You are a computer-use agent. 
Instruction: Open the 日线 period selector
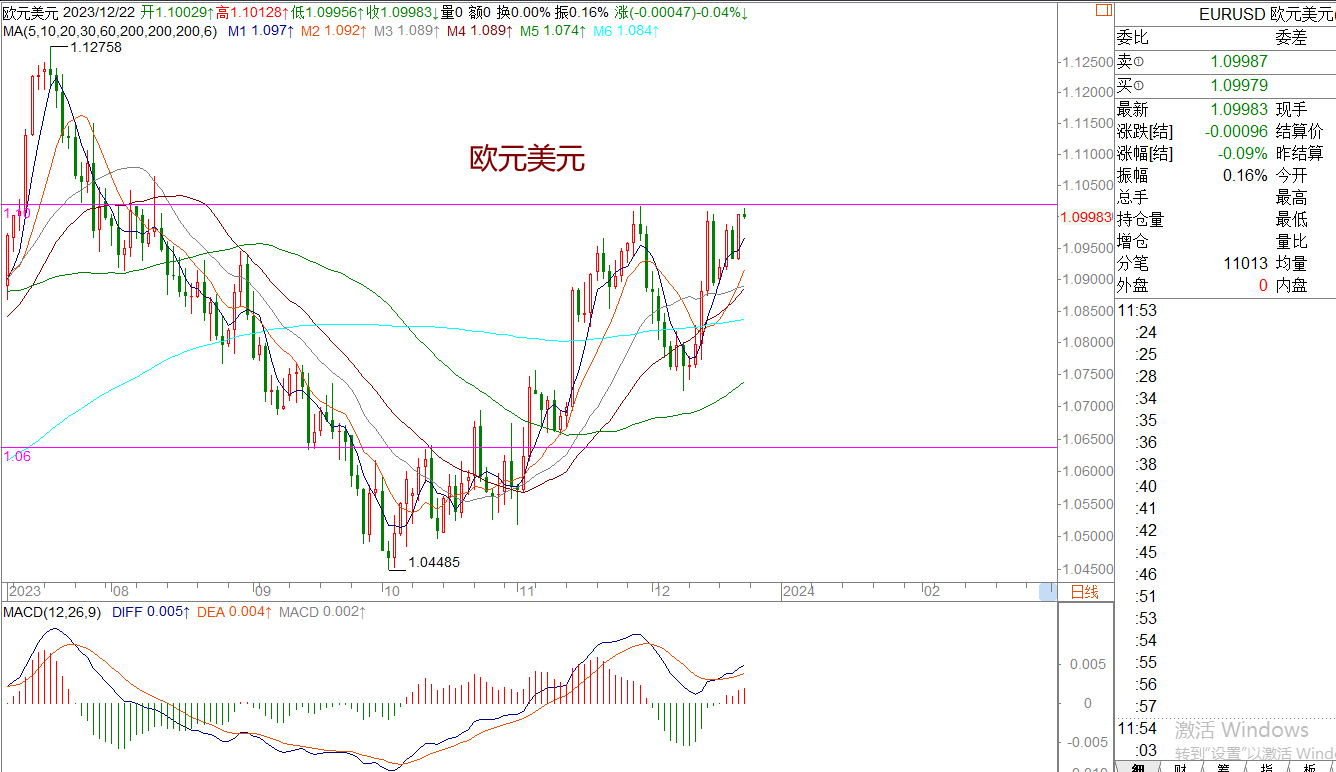pyautogui.click(x=1084, y=591)
